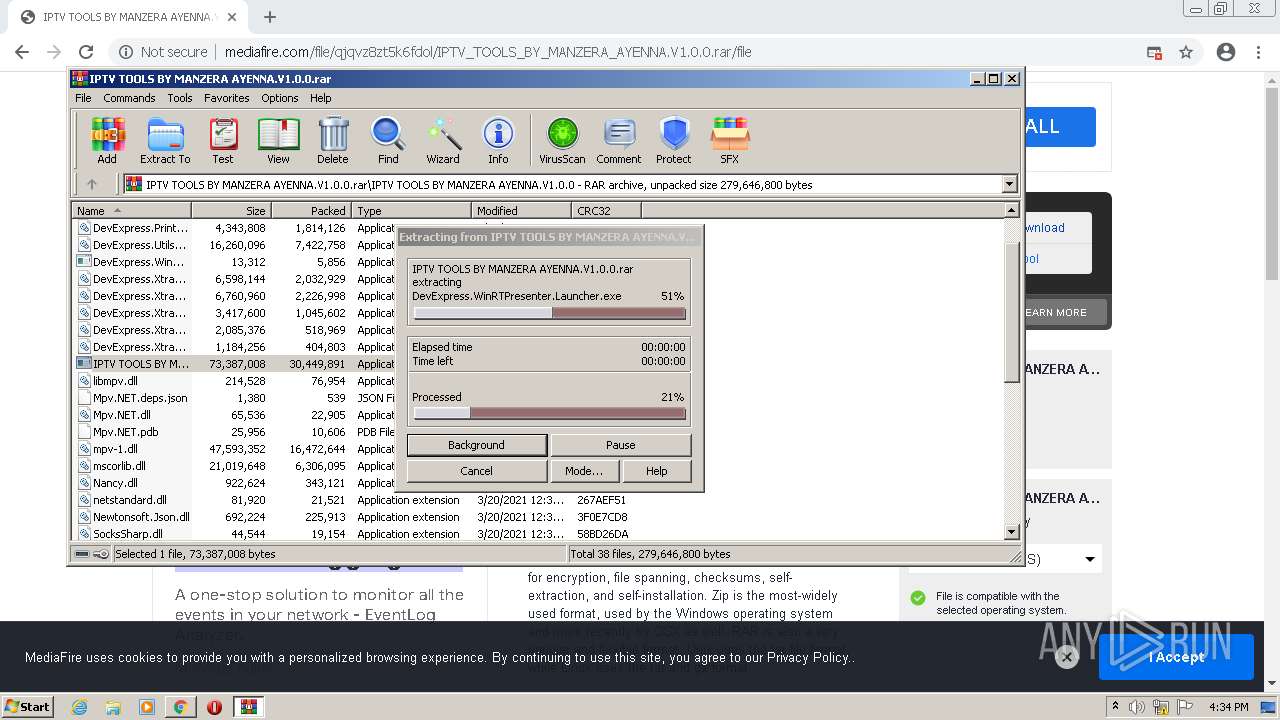Screen dimensions: 1280x720
Task: Click browser back arrow
Action: click(22, 52)
